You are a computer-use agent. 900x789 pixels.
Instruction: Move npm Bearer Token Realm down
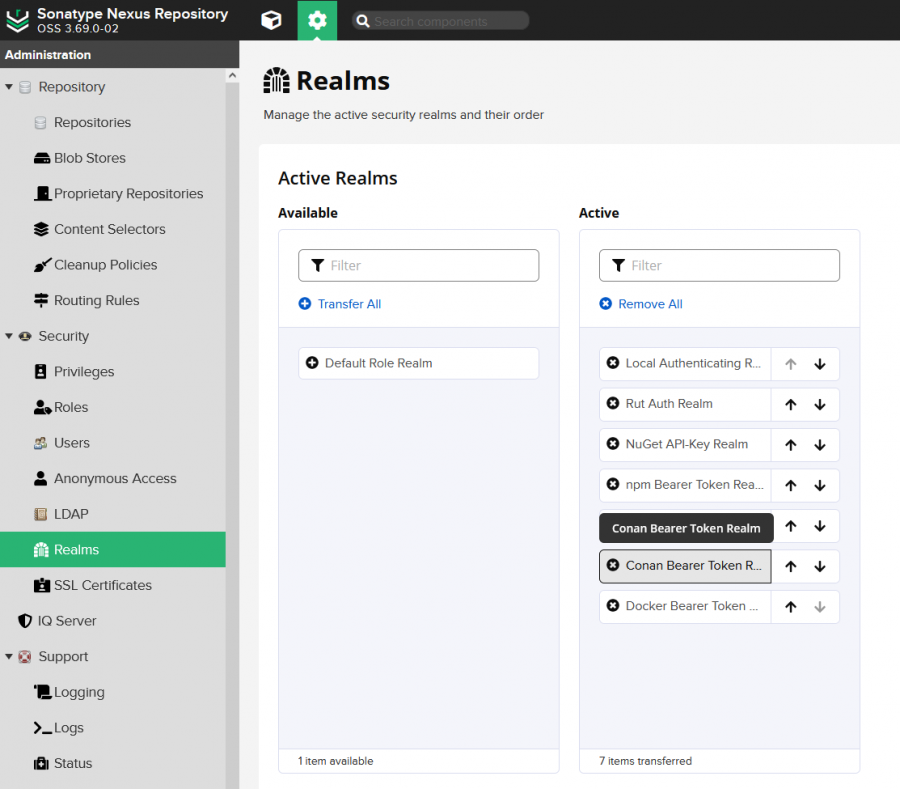(820, 485)
